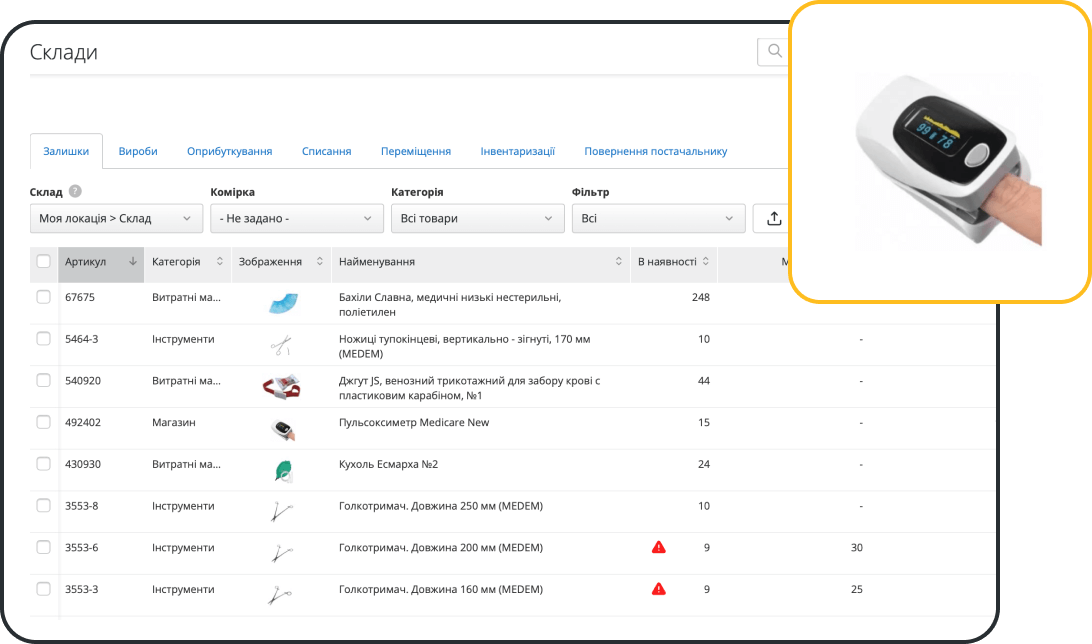The height and width of the screenshot is (644, 1092).
Task: Click the help icon next to Склад
Action: [x=75, y=192]
